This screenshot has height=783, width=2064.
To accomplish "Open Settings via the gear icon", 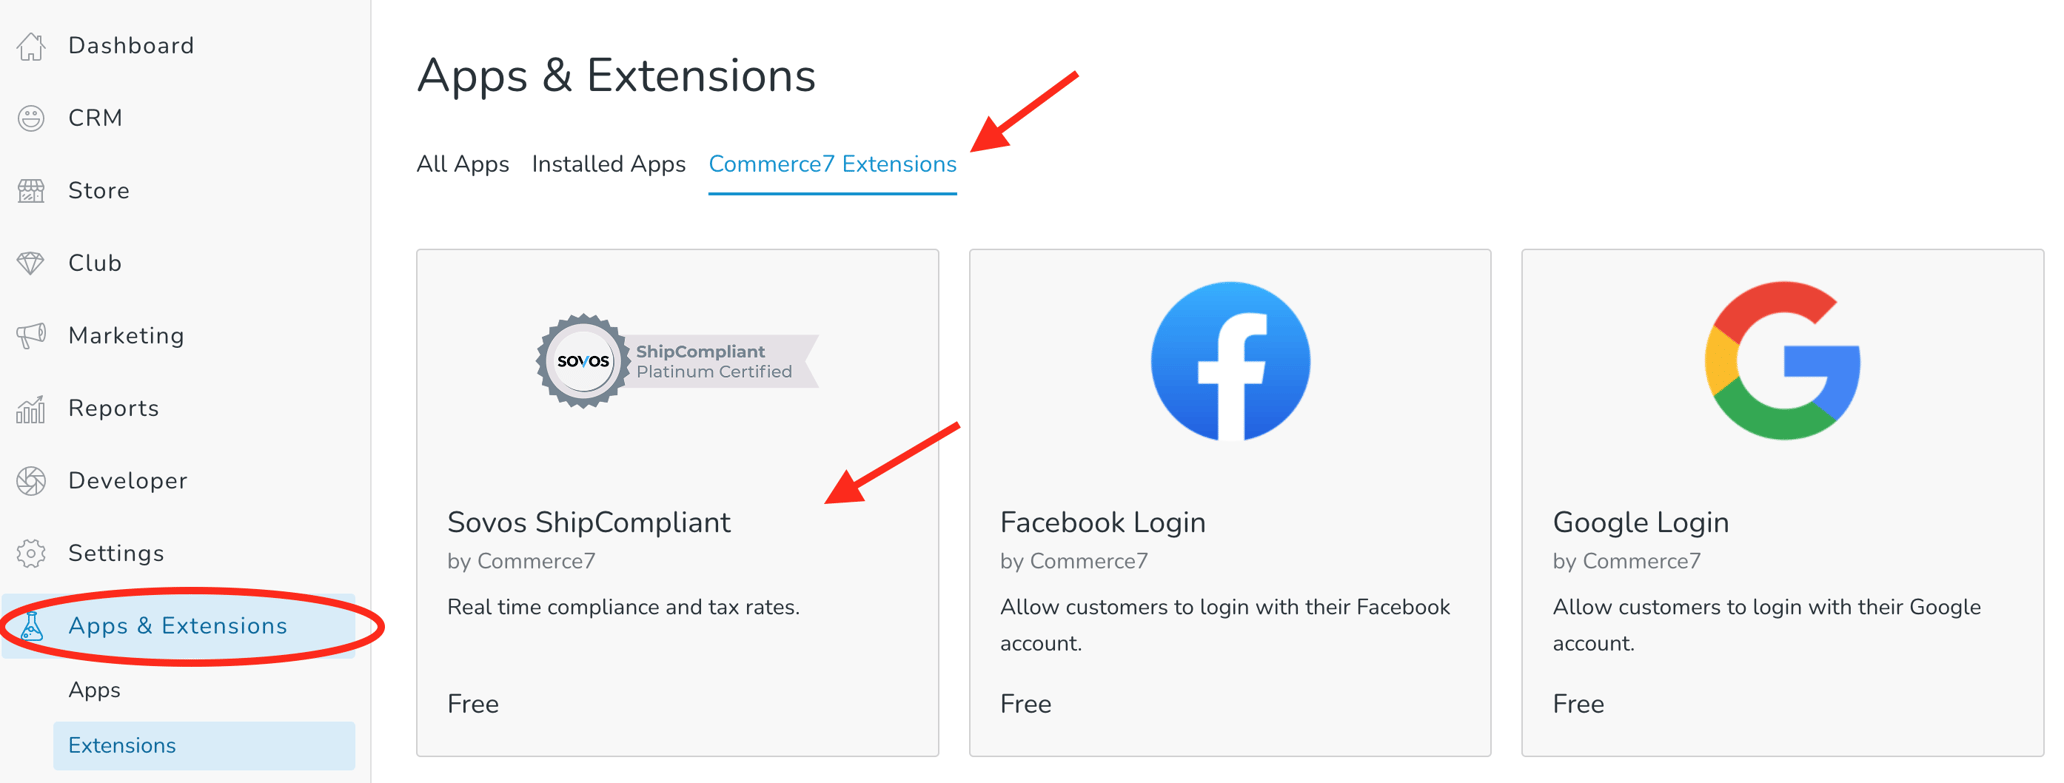I will point(32,552).
